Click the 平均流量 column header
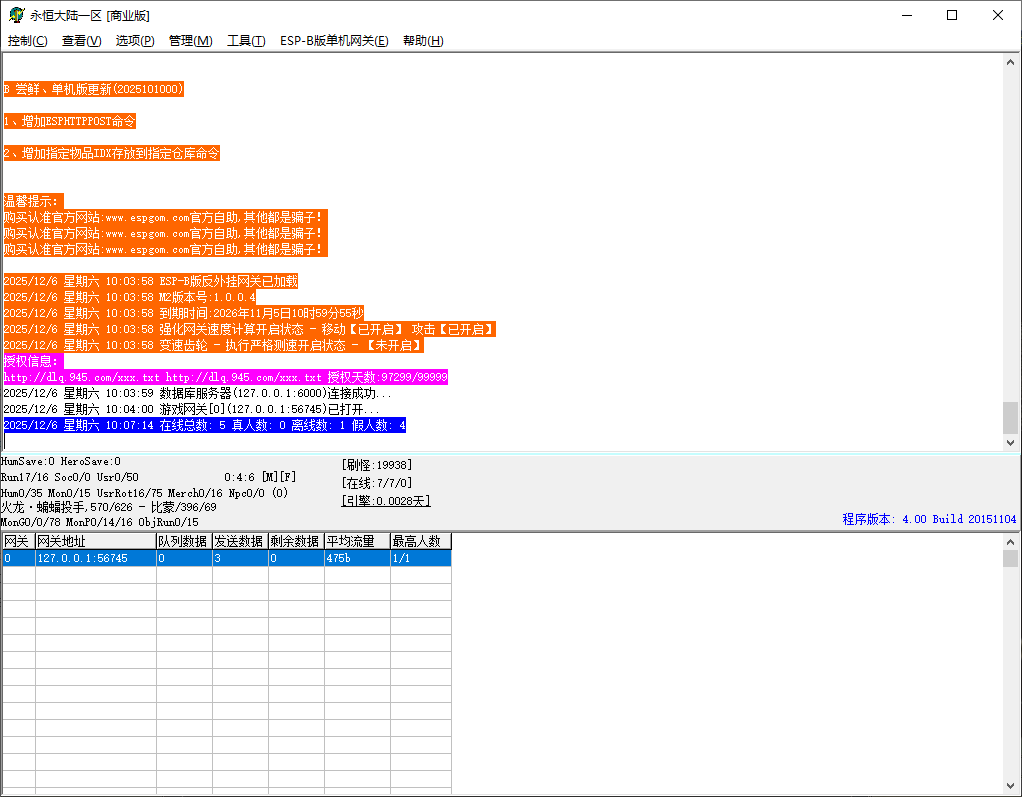Image resolution: width=1022 pixels, height=797 pixels. (356, 541)
